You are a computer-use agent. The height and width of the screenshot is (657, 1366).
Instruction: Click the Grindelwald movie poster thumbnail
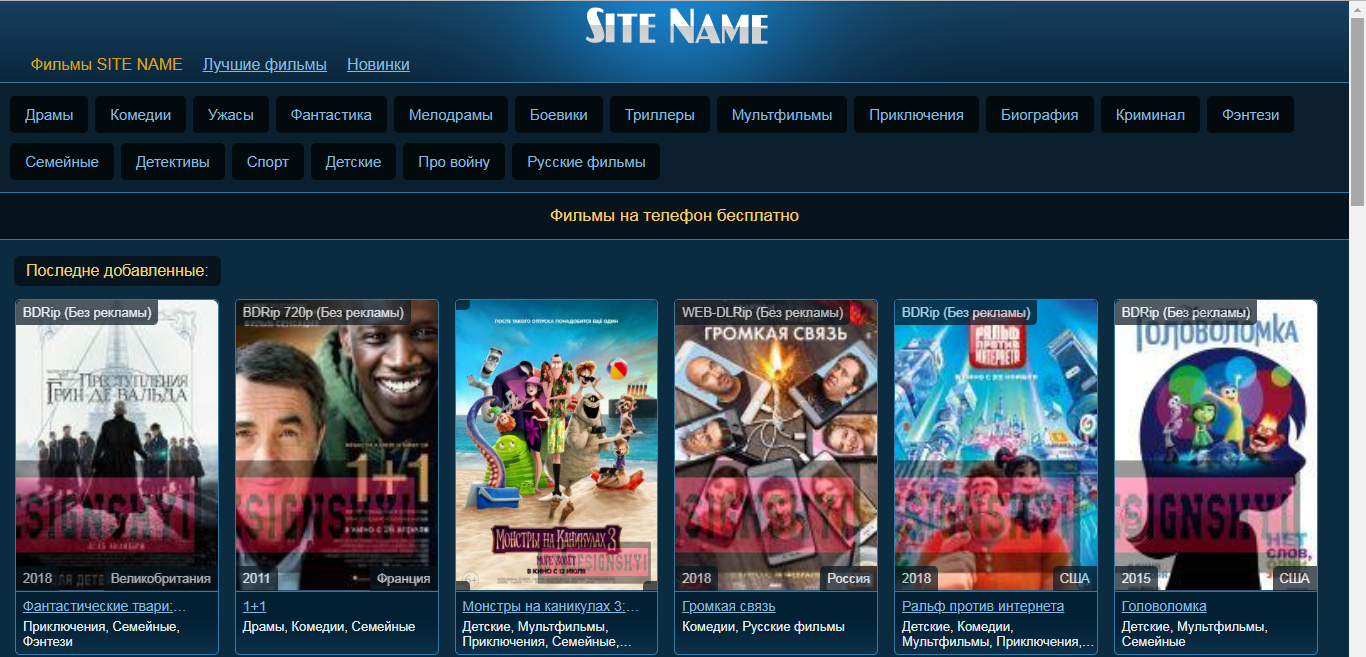coord(117,445)
